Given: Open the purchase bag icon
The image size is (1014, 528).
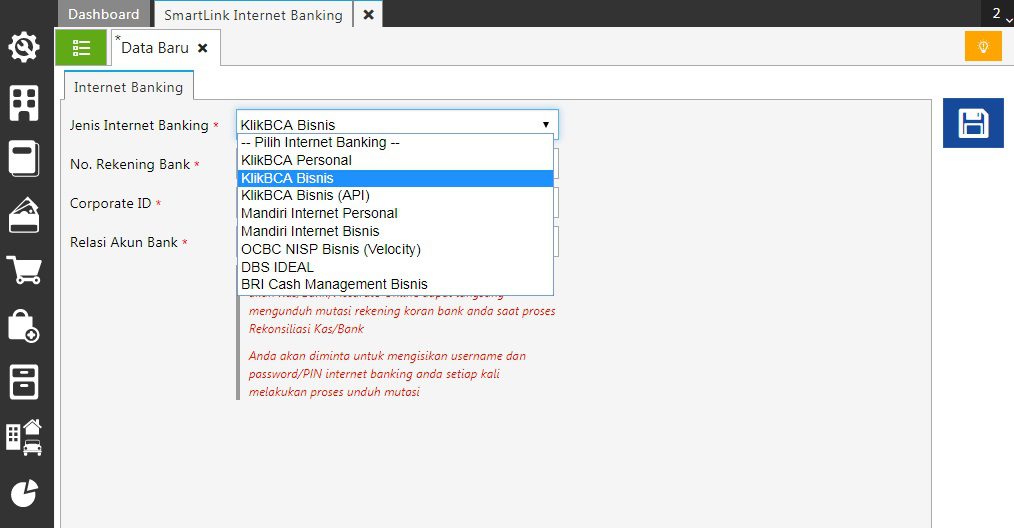Looking at the screenshot, I should pos(24,326).
